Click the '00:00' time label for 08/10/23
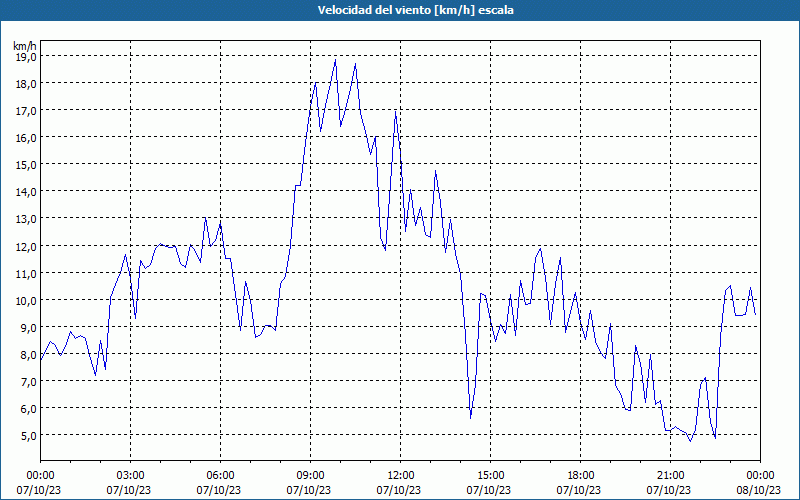800x500 pixels. (x=760, y=476)
